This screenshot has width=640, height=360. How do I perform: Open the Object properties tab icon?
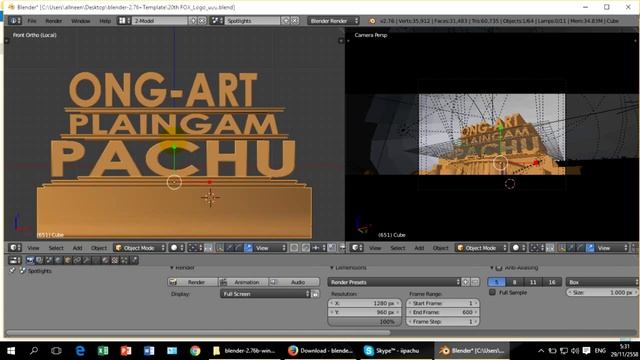click(x=68, y=260)
